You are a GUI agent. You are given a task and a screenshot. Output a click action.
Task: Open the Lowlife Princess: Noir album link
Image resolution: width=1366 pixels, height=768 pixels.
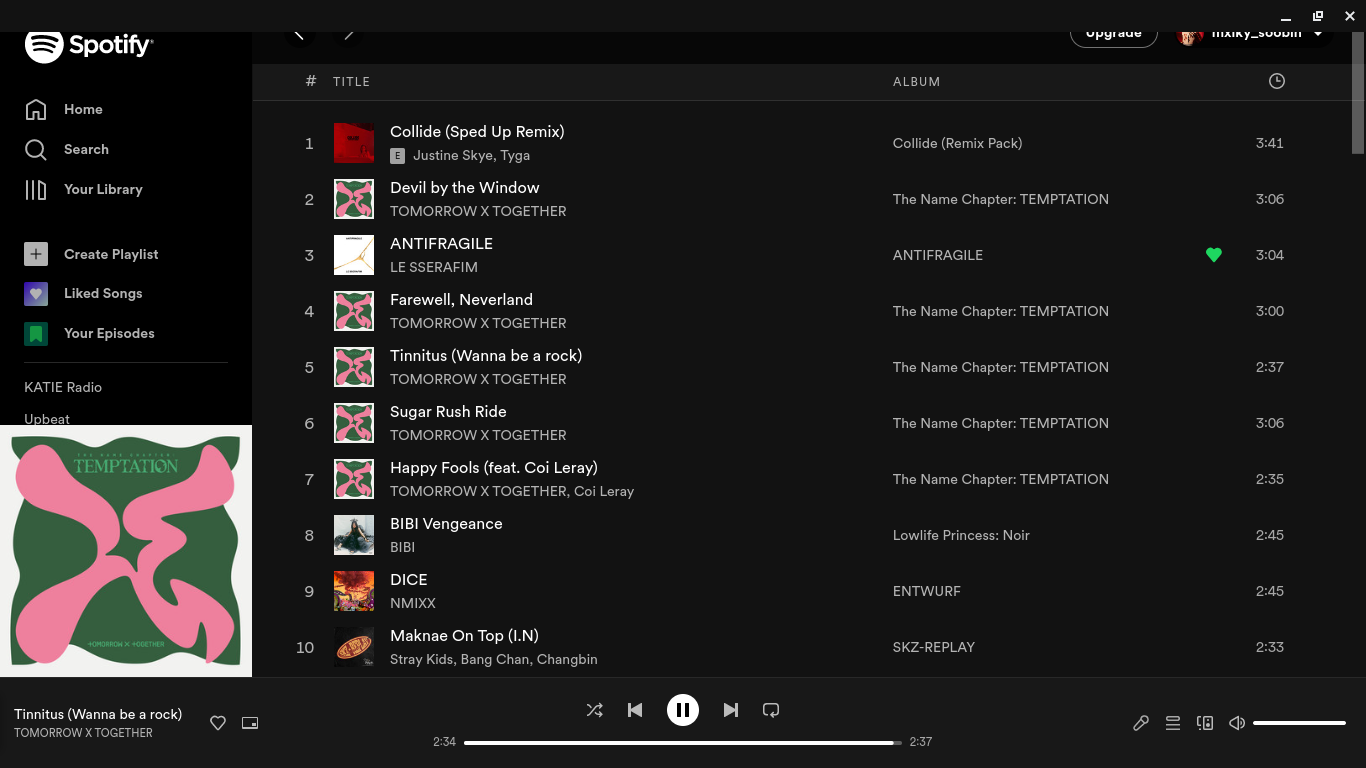coord(961,535)
